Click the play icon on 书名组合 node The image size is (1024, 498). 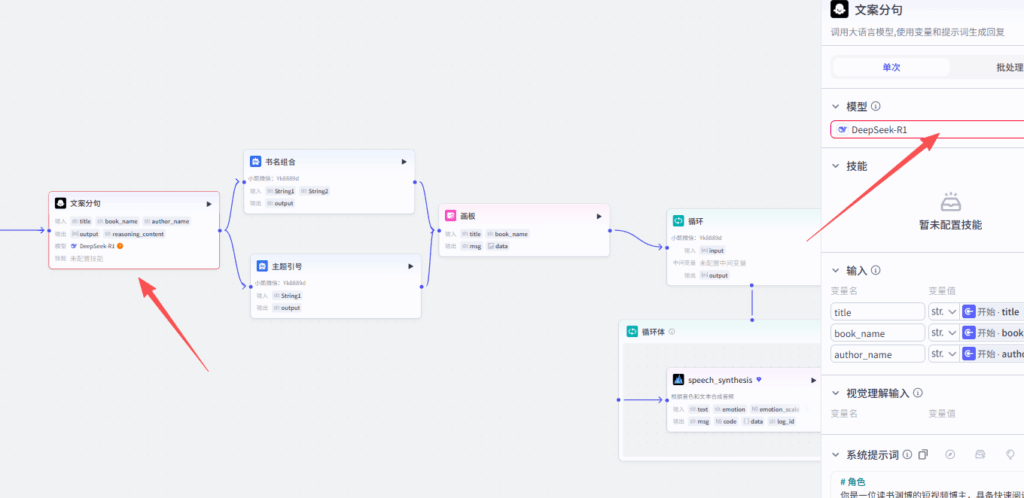(x=404, y=161)
